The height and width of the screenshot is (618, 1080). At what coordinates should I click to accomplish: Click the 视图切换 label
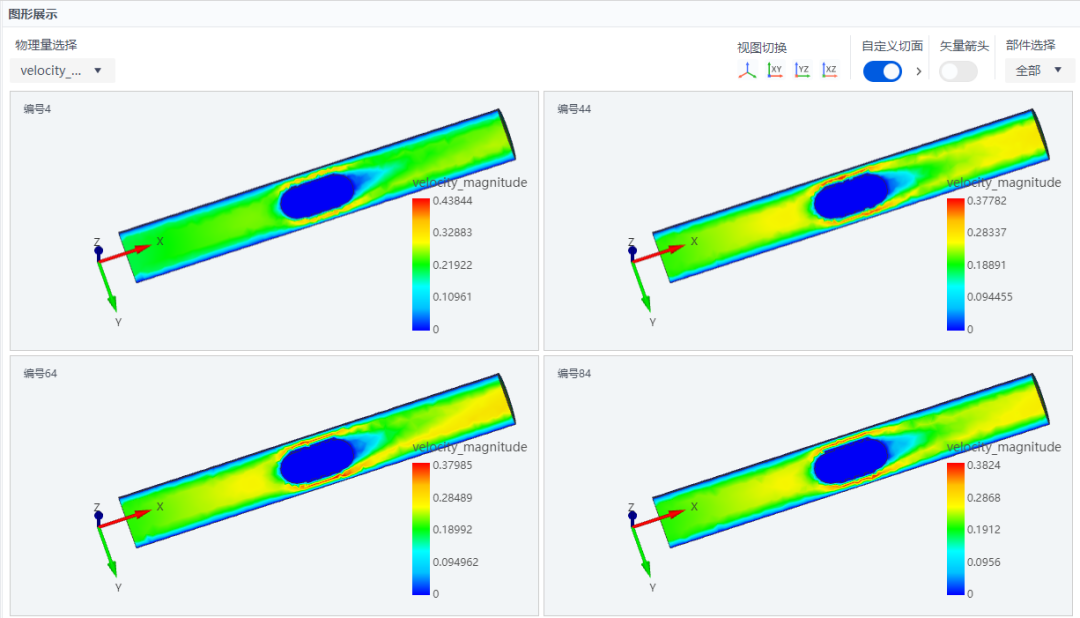tap(762, 48)
